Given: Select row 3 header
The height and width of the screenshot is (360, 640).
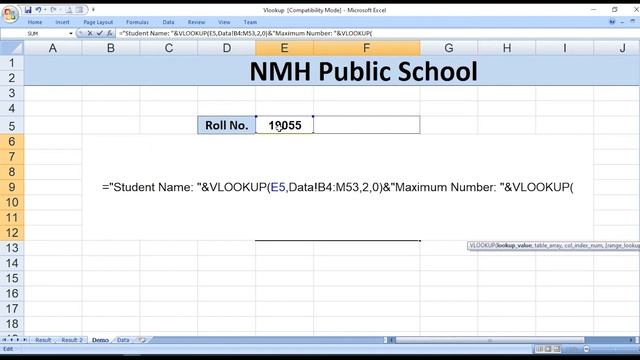Looking at the screenshot, I should (x=12, y=93).
